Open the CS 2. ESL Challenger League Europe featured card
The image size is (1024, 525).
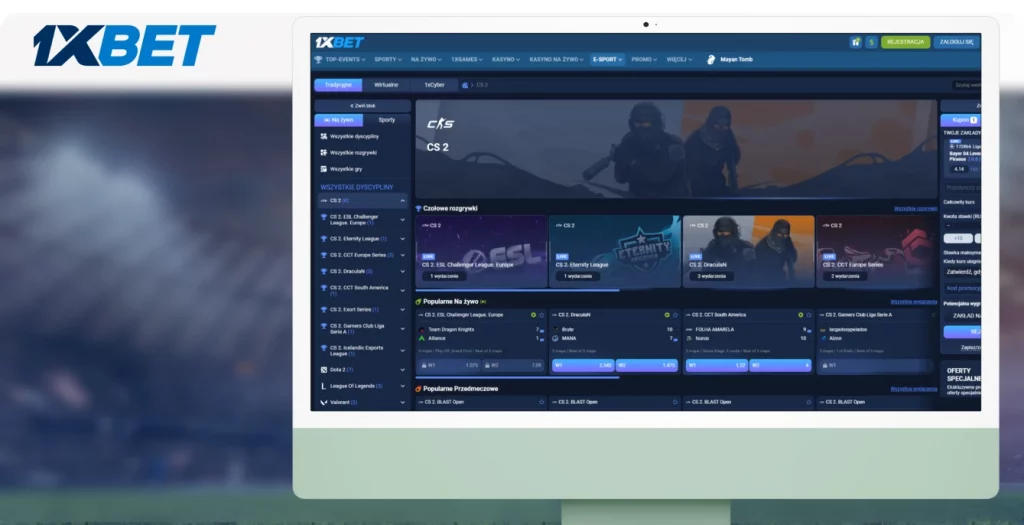click(481, 251)
